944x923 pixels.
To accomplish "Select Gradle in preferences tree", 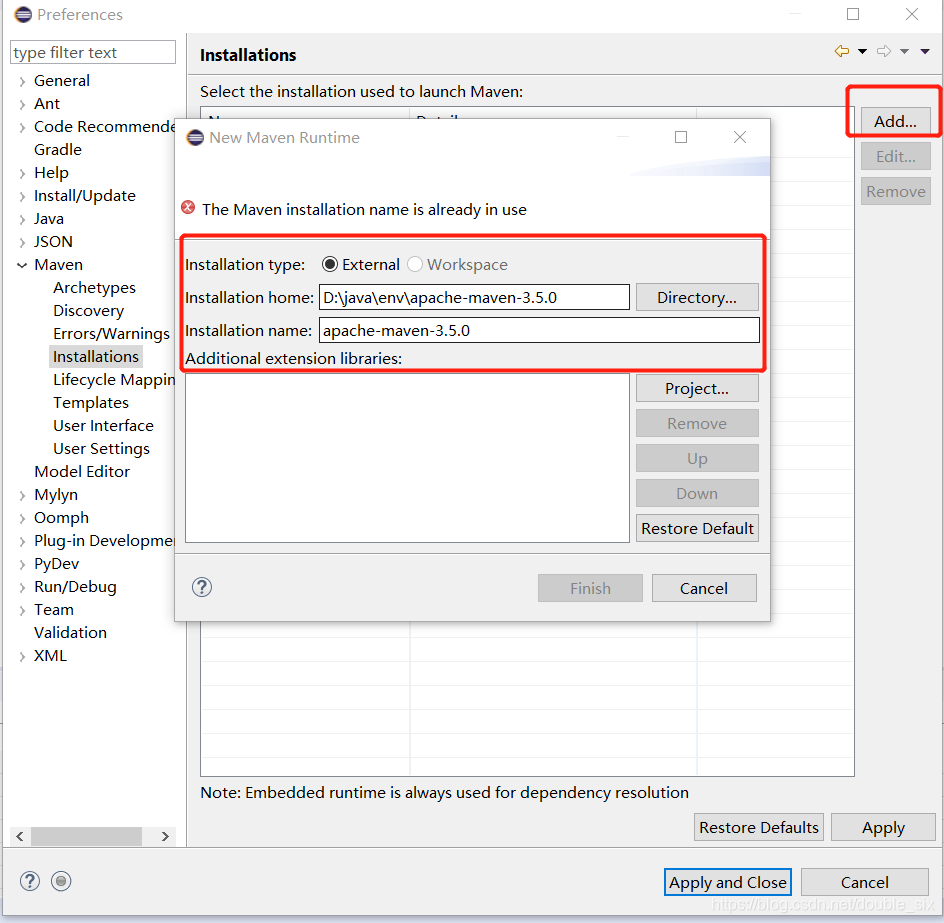I will [x=58, y=149].
